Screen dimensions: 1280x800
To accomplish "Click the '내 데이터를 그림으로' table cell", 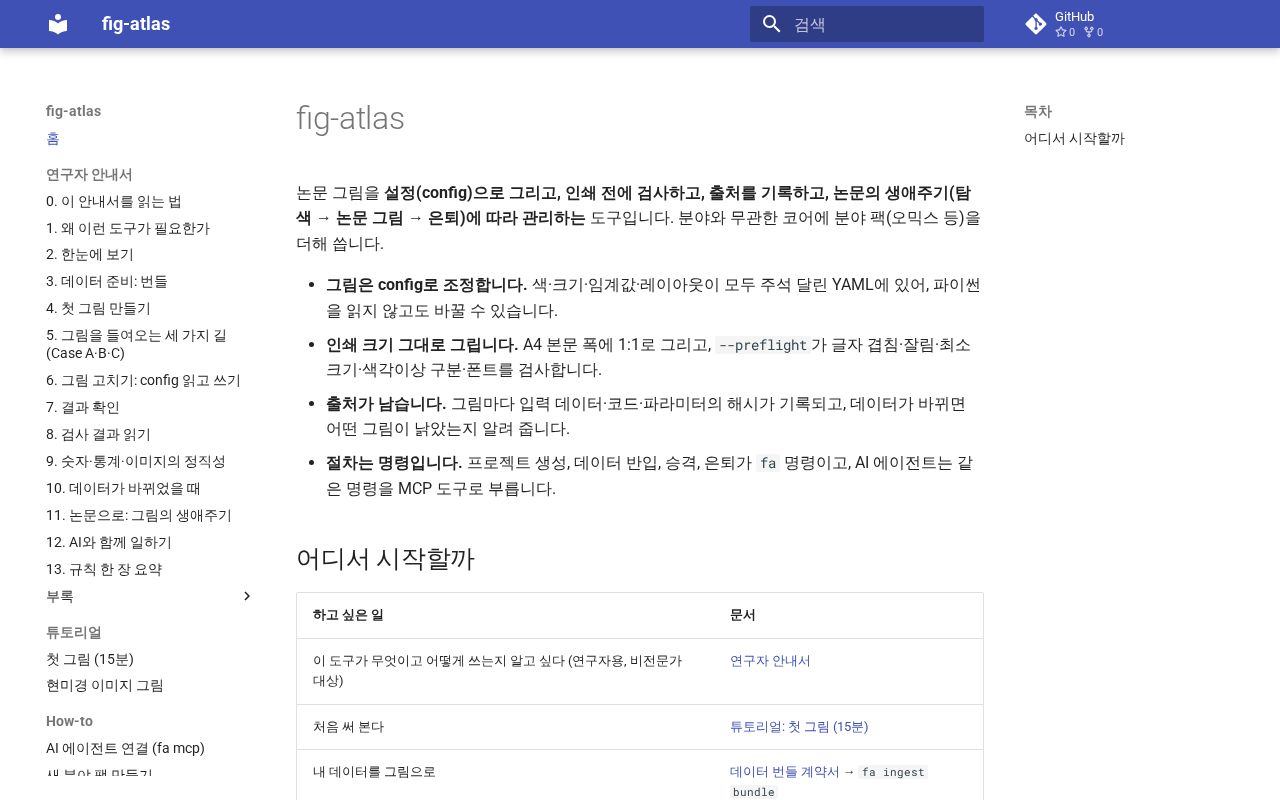I will [374, 772].
